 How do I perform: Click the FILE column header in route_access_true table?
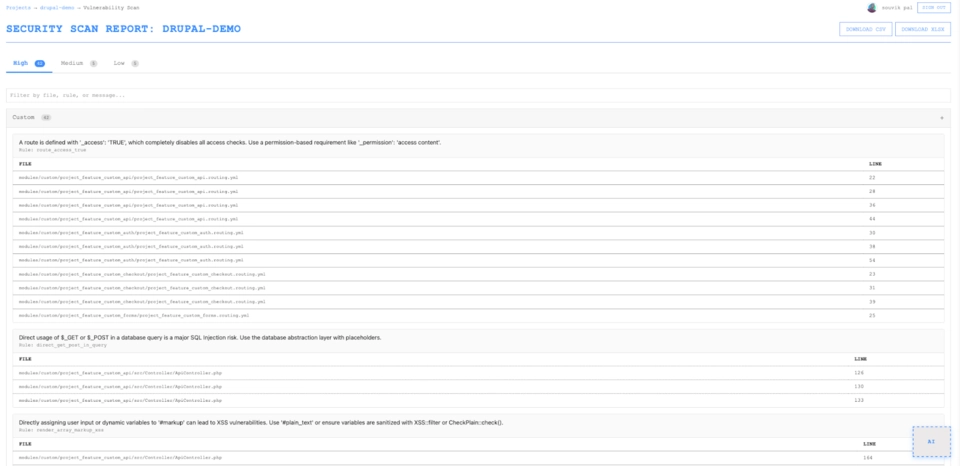pyautogui.click(x=25, y=164)
